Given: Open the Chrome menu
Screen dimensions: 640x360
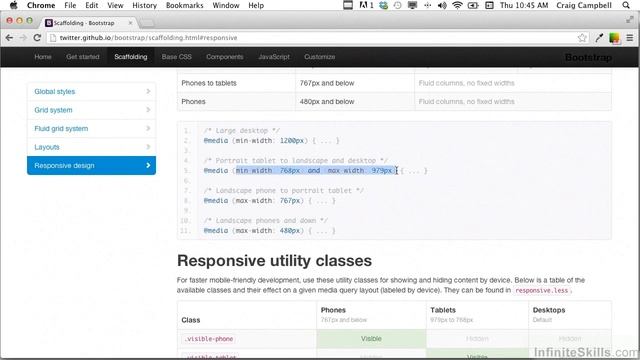Looking at the screenshot, I should click(41, 5).
